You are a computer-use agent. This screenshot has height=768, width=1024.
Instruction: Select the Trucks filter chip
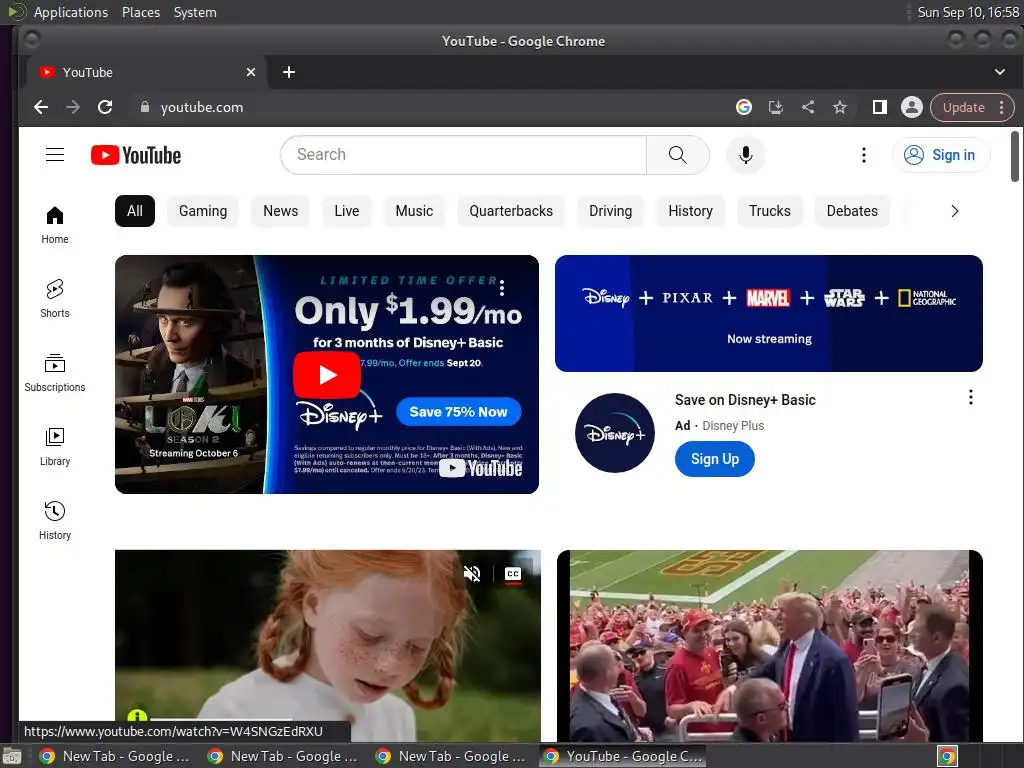click(769, 211)
